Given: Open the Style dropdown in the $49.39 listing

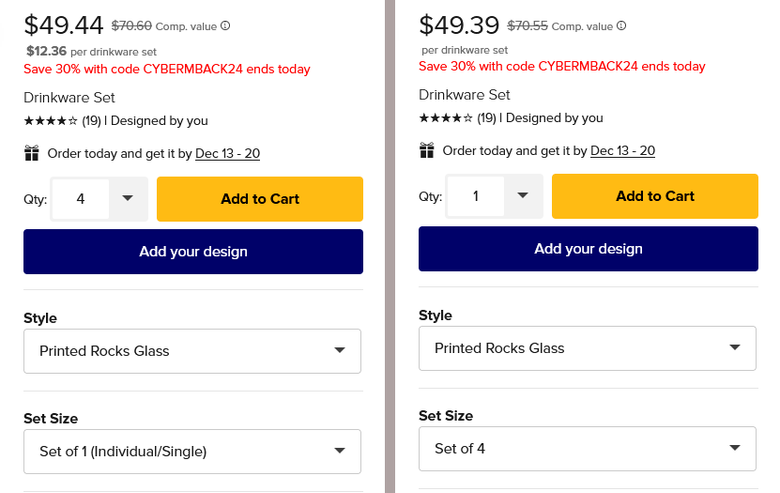Looking at the screenshot, I should point(587,348).
